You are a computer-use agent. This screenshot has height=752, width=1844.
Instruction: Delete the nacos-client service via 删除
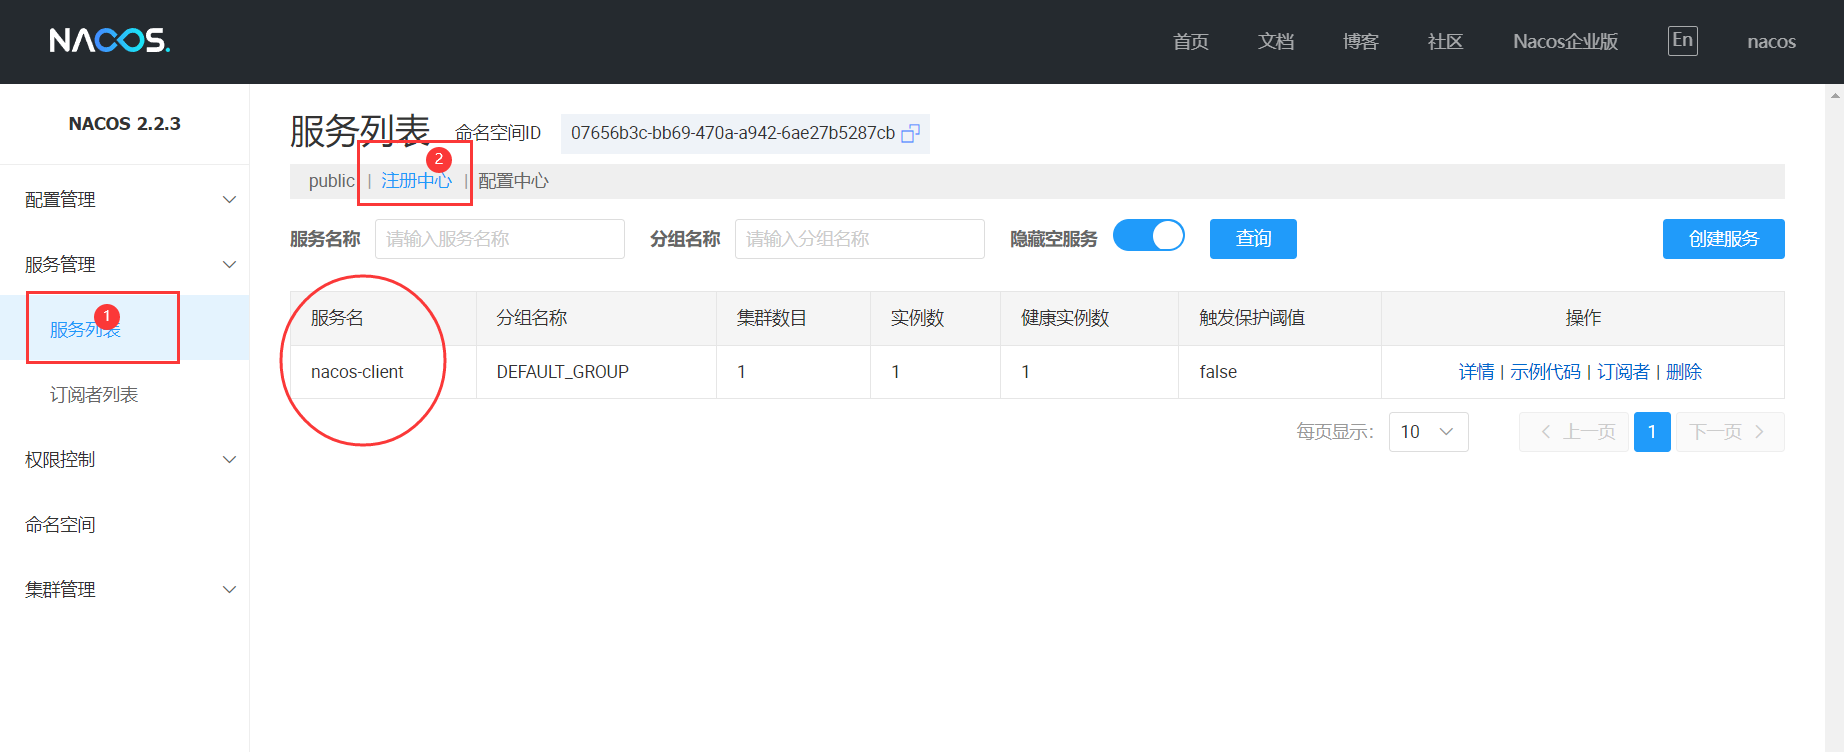click(1684, 372)
